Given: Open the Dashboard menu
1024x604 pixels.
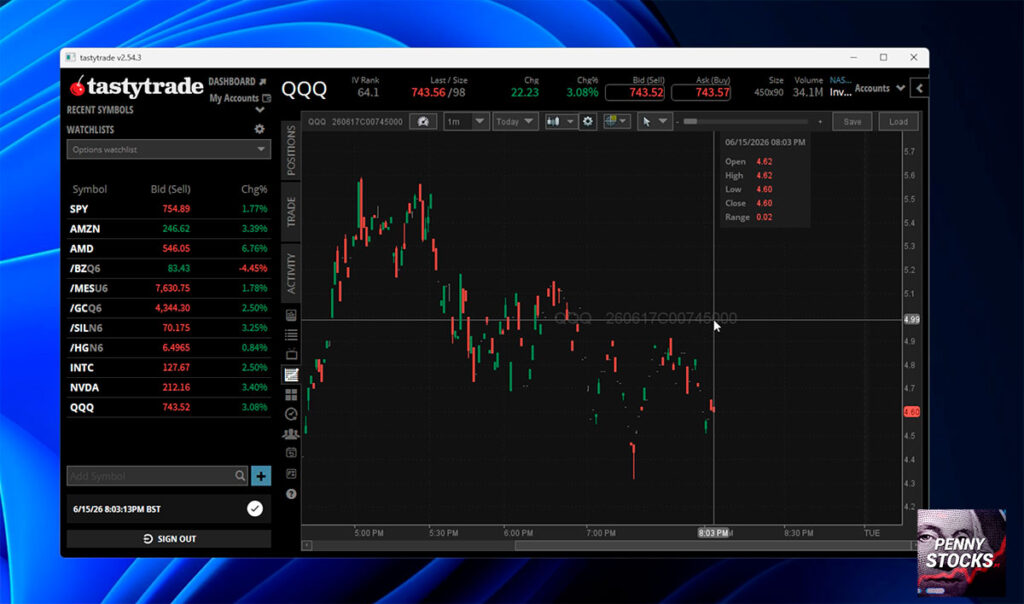Looking at the screenshot, I should (x=232, y=82).
